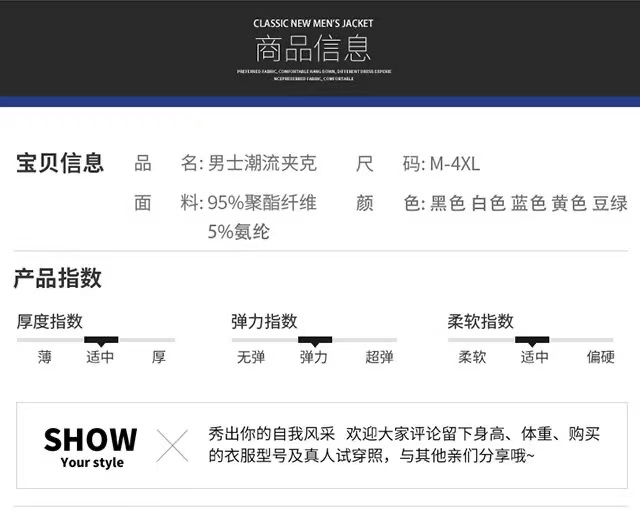The image size is (640, 519).
Task: Click the 厚 label under thickness index
Action: coord(158,357)
